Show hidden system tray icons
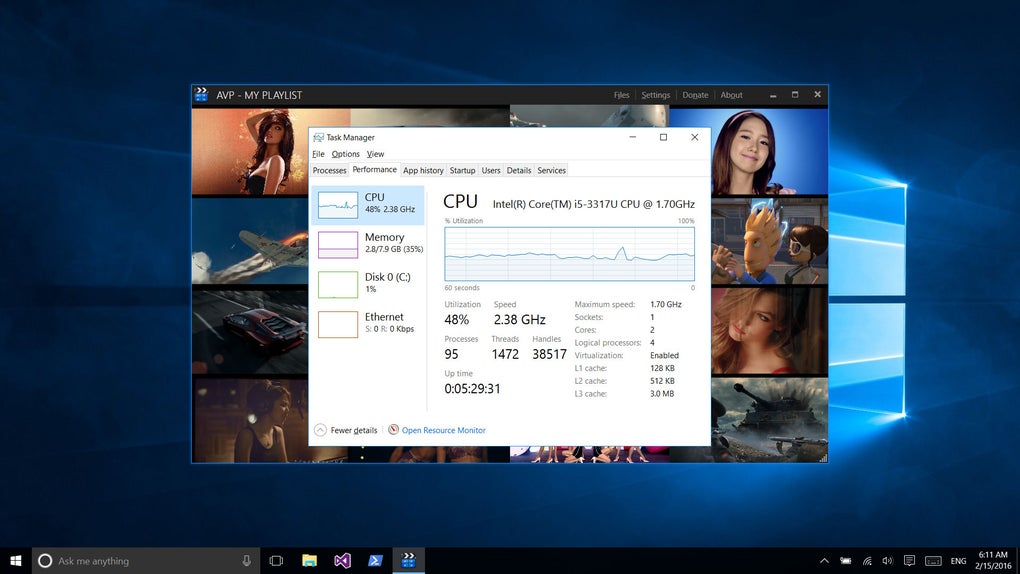1020x574 pixels. 824,560
